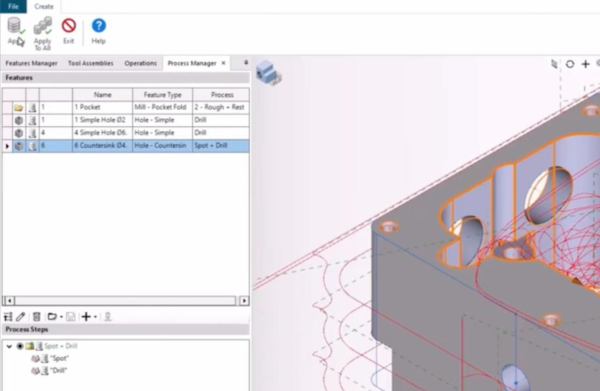This screenshot has height=391, width=600.
Task: Click the open folder icon on process toolbar
Action: (x=52, y=317)
